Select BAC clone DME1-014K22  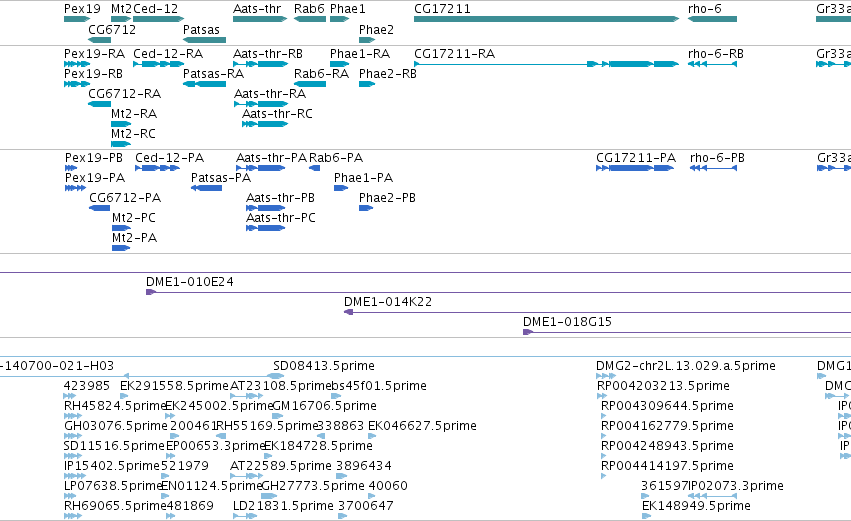(388, 302)
